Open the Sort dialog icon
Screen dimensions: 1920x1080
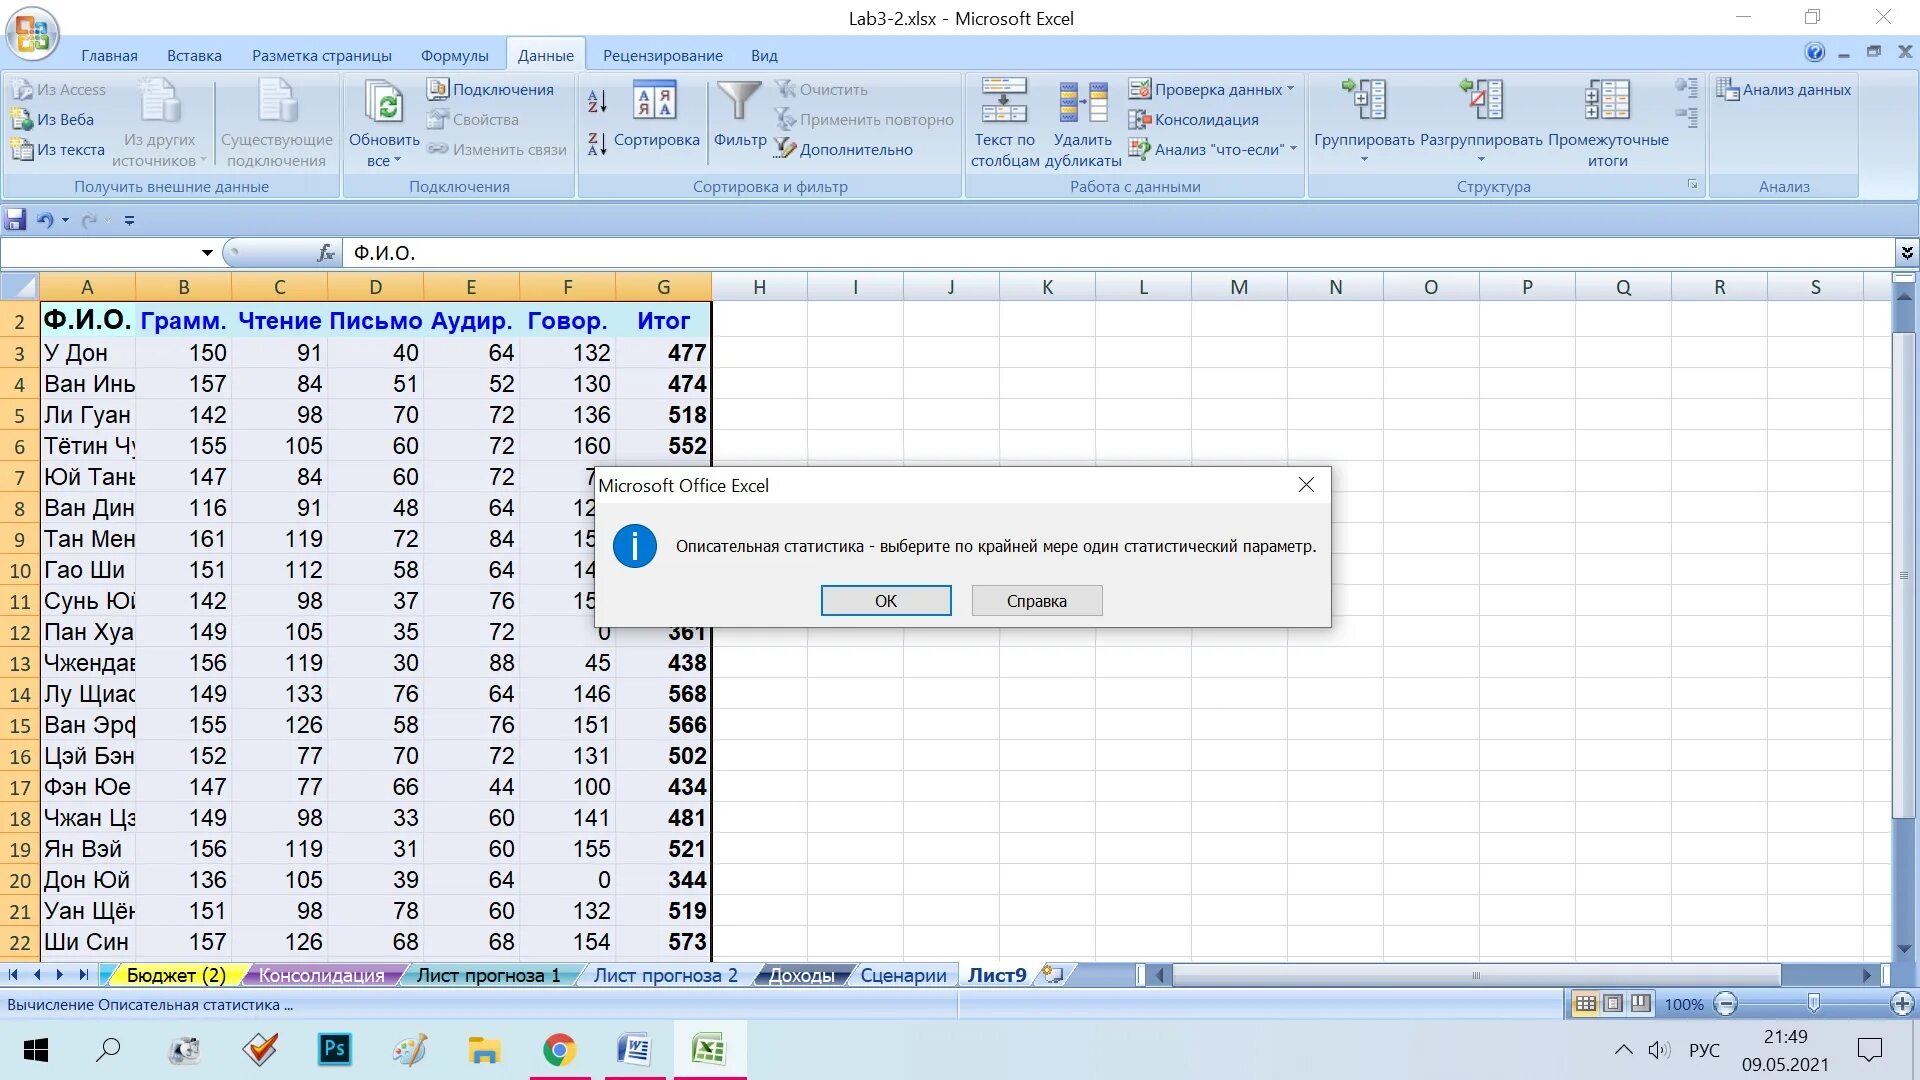(655, 101)
